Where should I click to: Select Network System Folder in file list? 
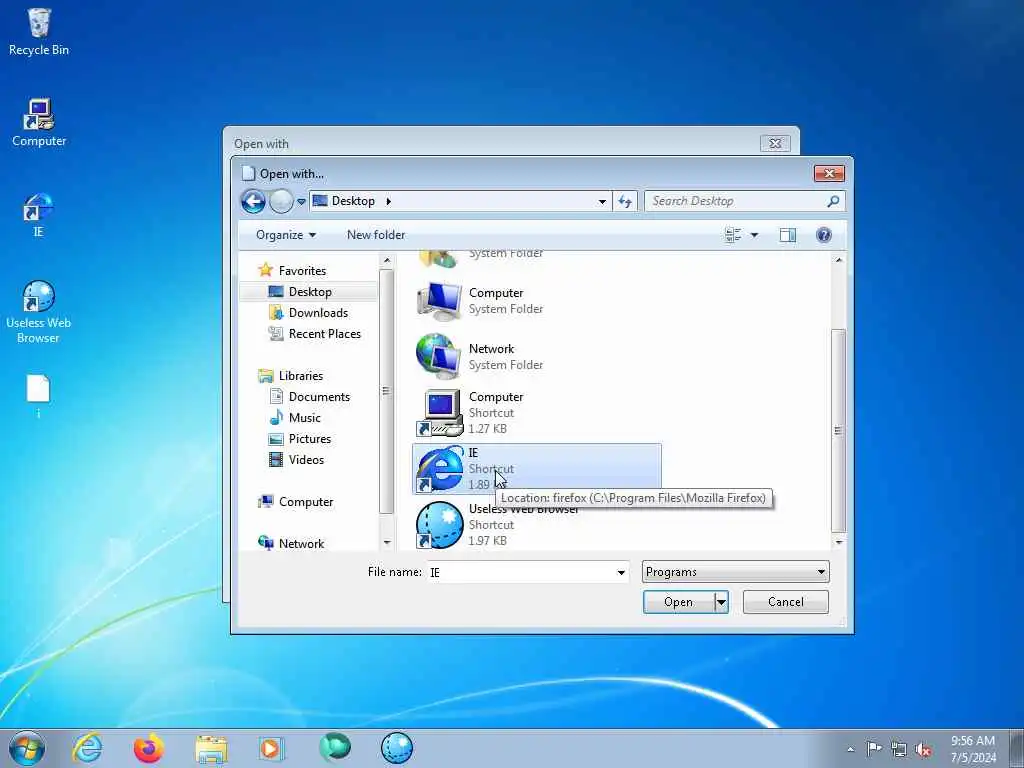point(537,357)
